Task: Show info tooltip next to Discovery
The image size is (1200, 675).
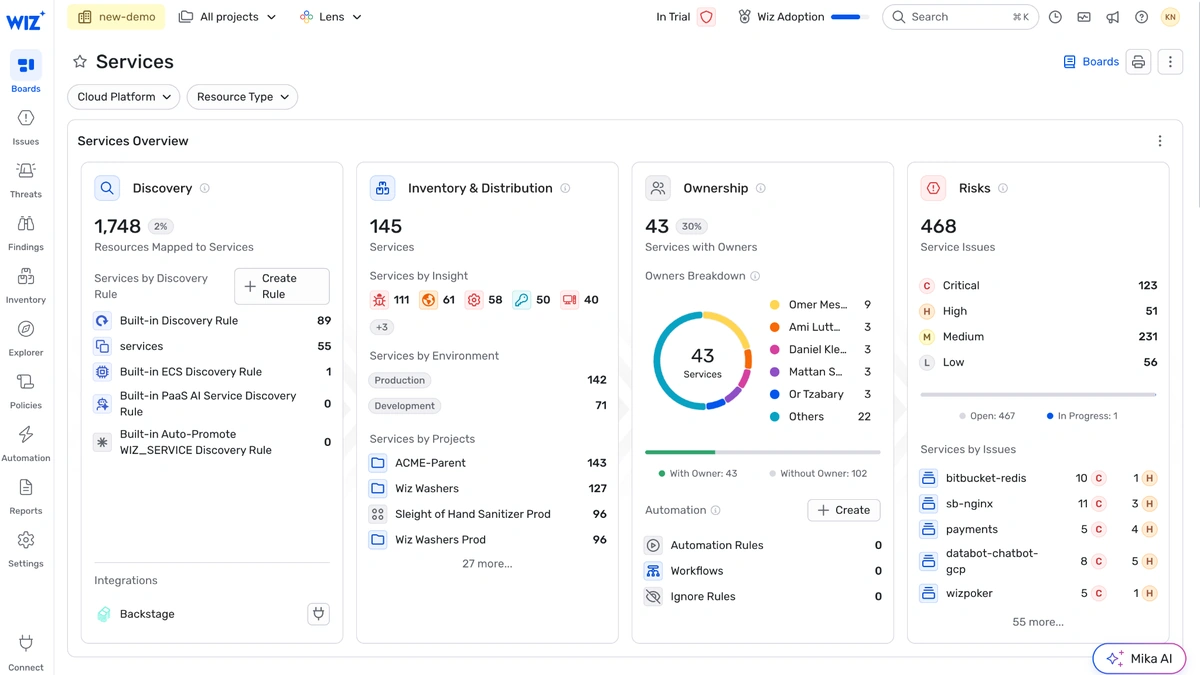Action: [x=205, y=188]
